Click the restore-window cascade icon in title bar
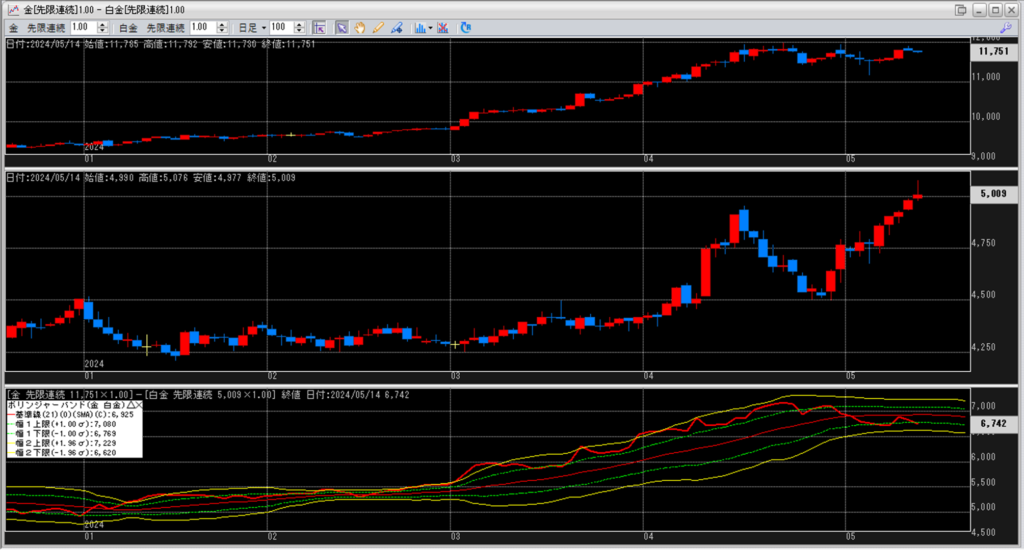 961,9
